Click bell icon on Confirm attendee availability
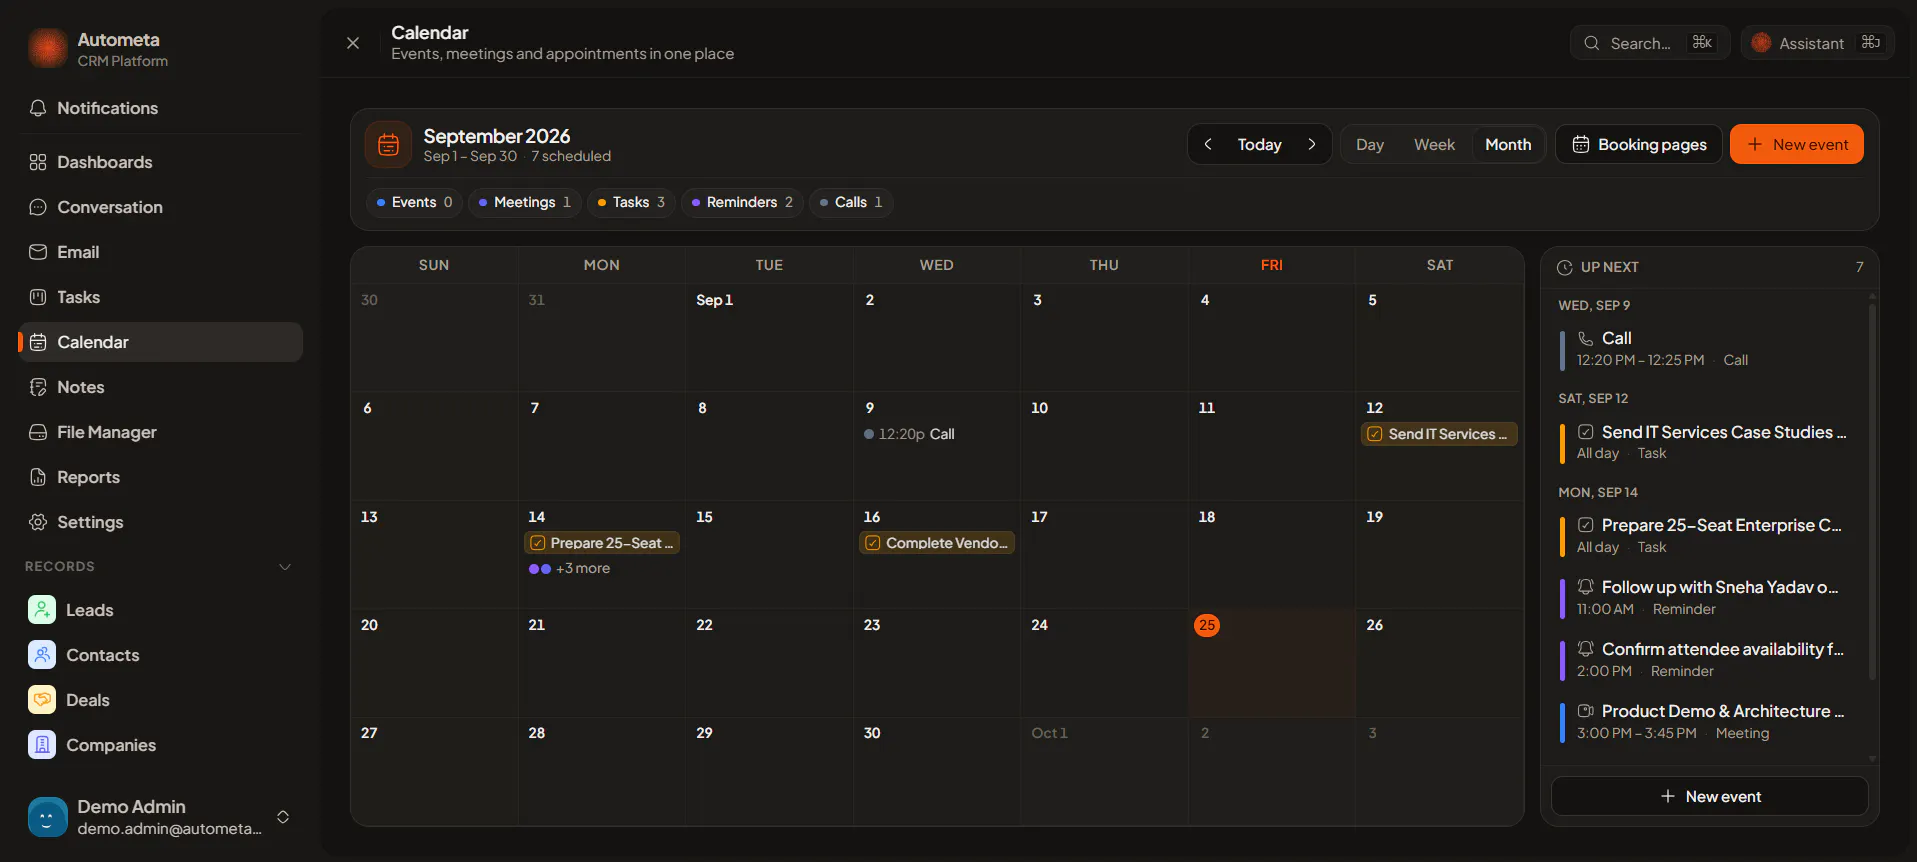The image size is (1917, 862). [x=1585, y=649]
